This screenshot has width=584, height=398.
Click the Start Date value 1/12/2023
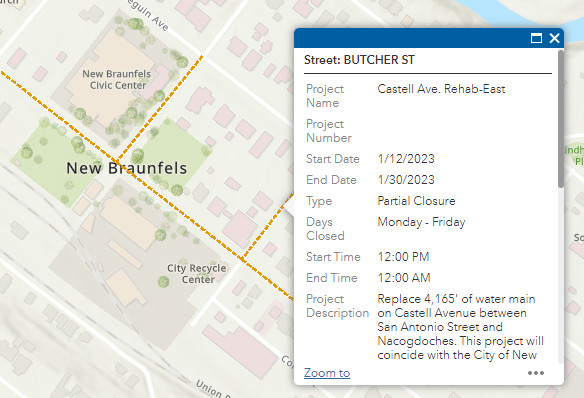tap(406, 159)
